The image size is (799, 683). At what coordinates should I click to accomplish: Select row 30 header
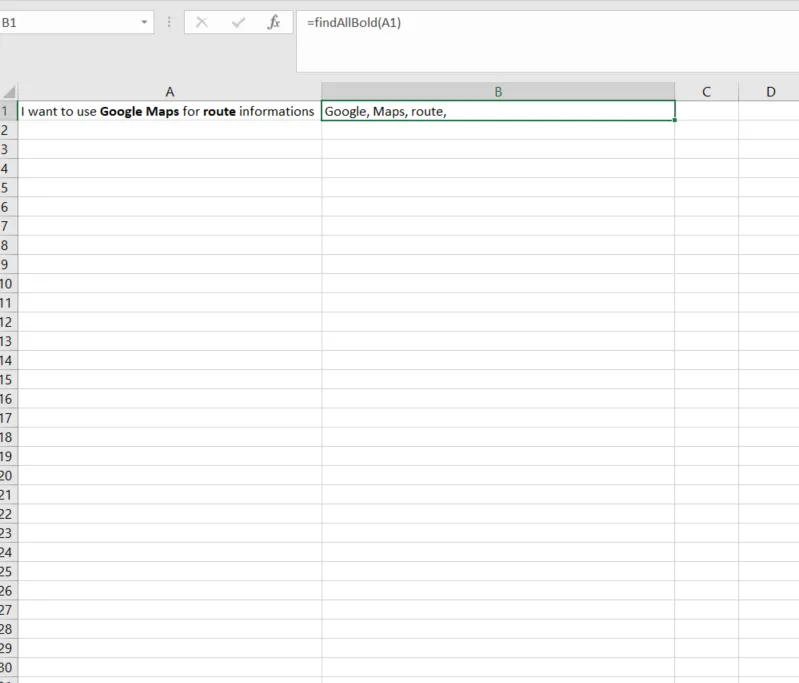tap(8, 667)
